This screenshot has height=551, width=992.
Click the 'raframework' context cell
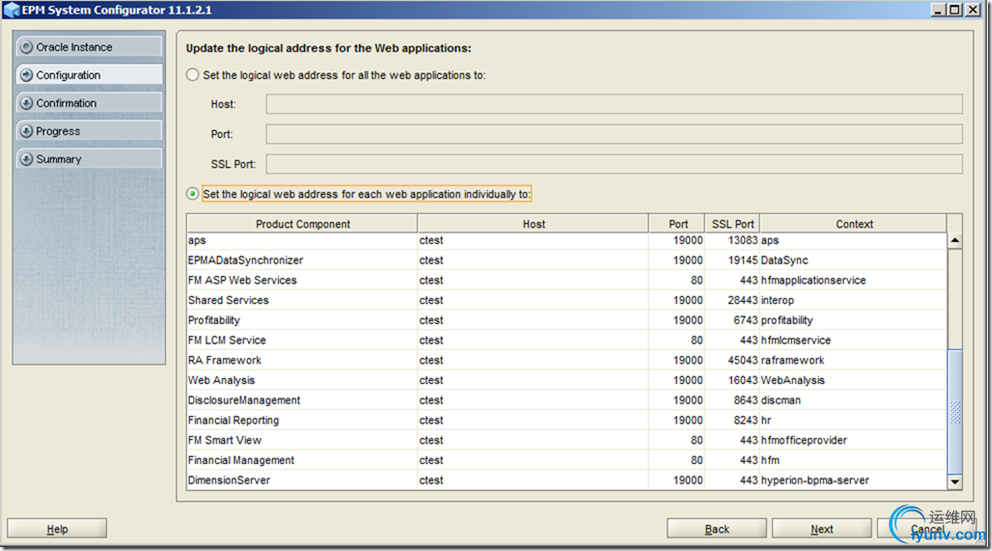point(853,360)
